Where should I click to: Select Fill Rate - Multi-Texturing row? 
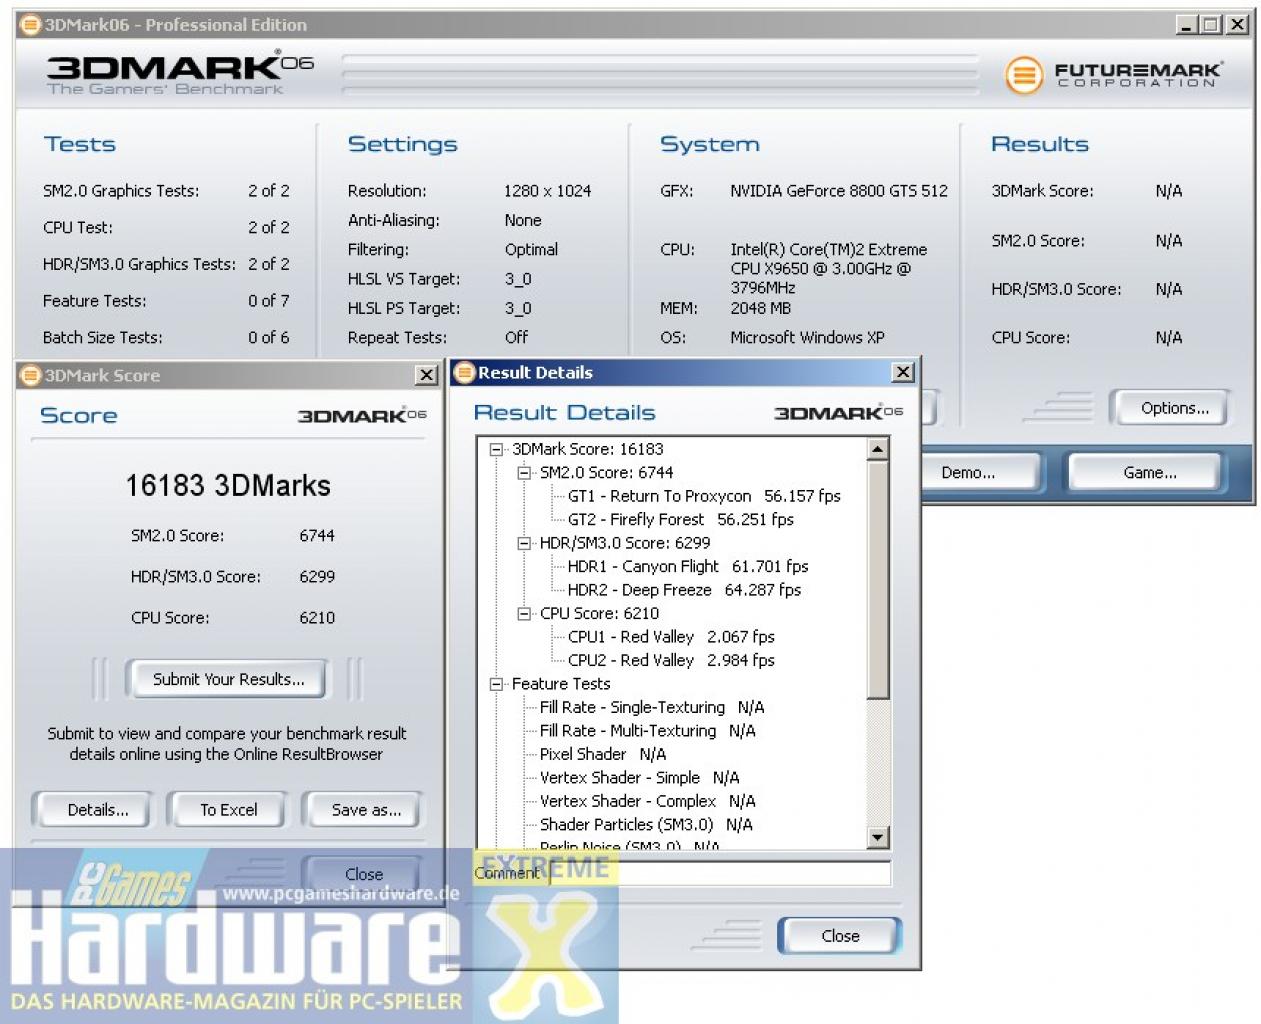(x=648, y=731)
